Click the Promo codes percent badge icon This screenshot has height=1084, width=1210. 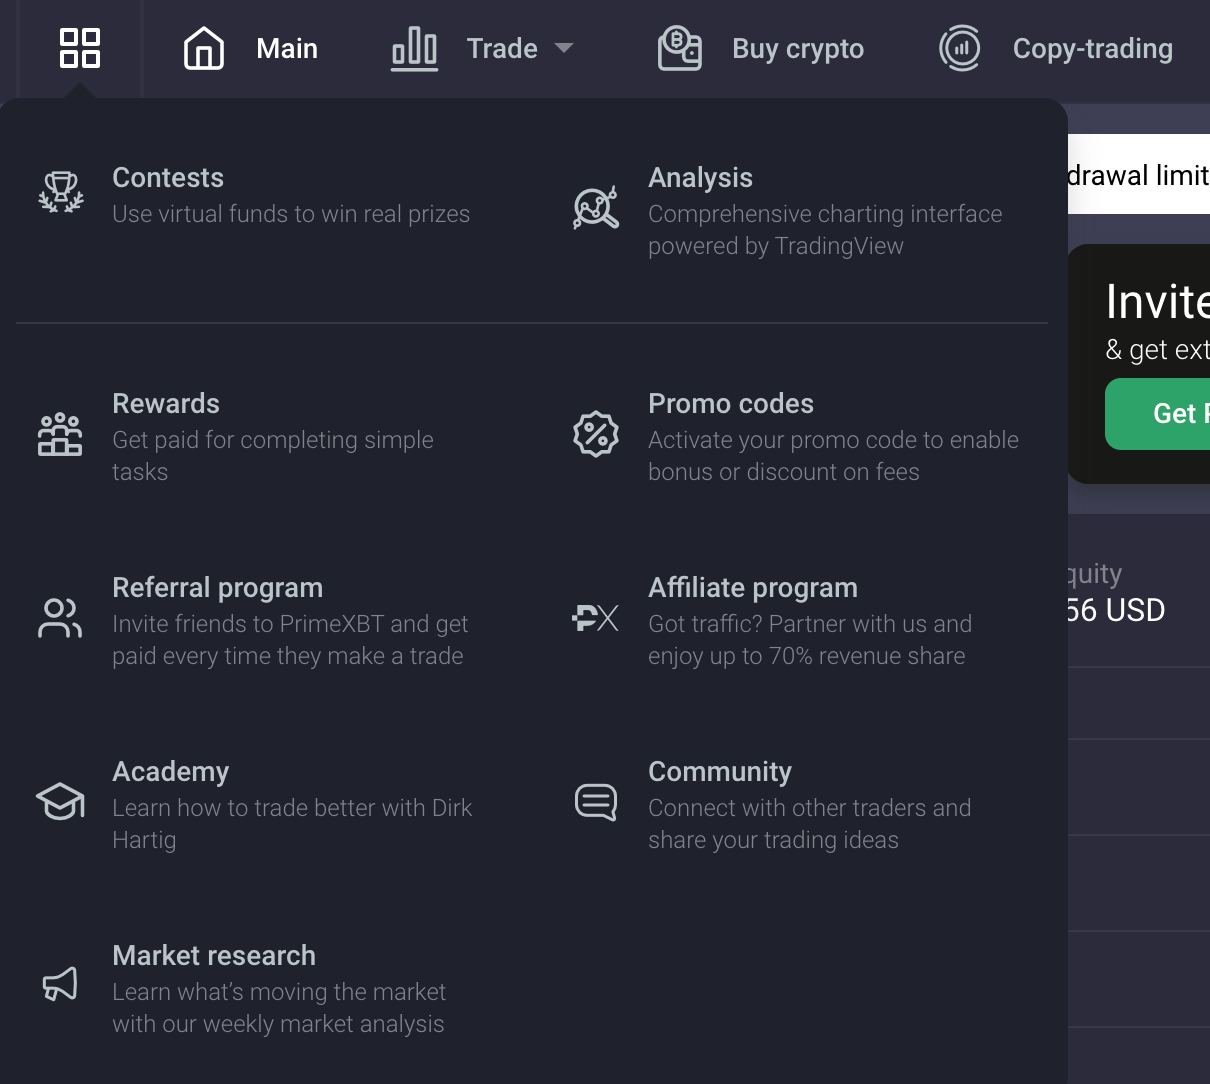click(x=595, y=435)
